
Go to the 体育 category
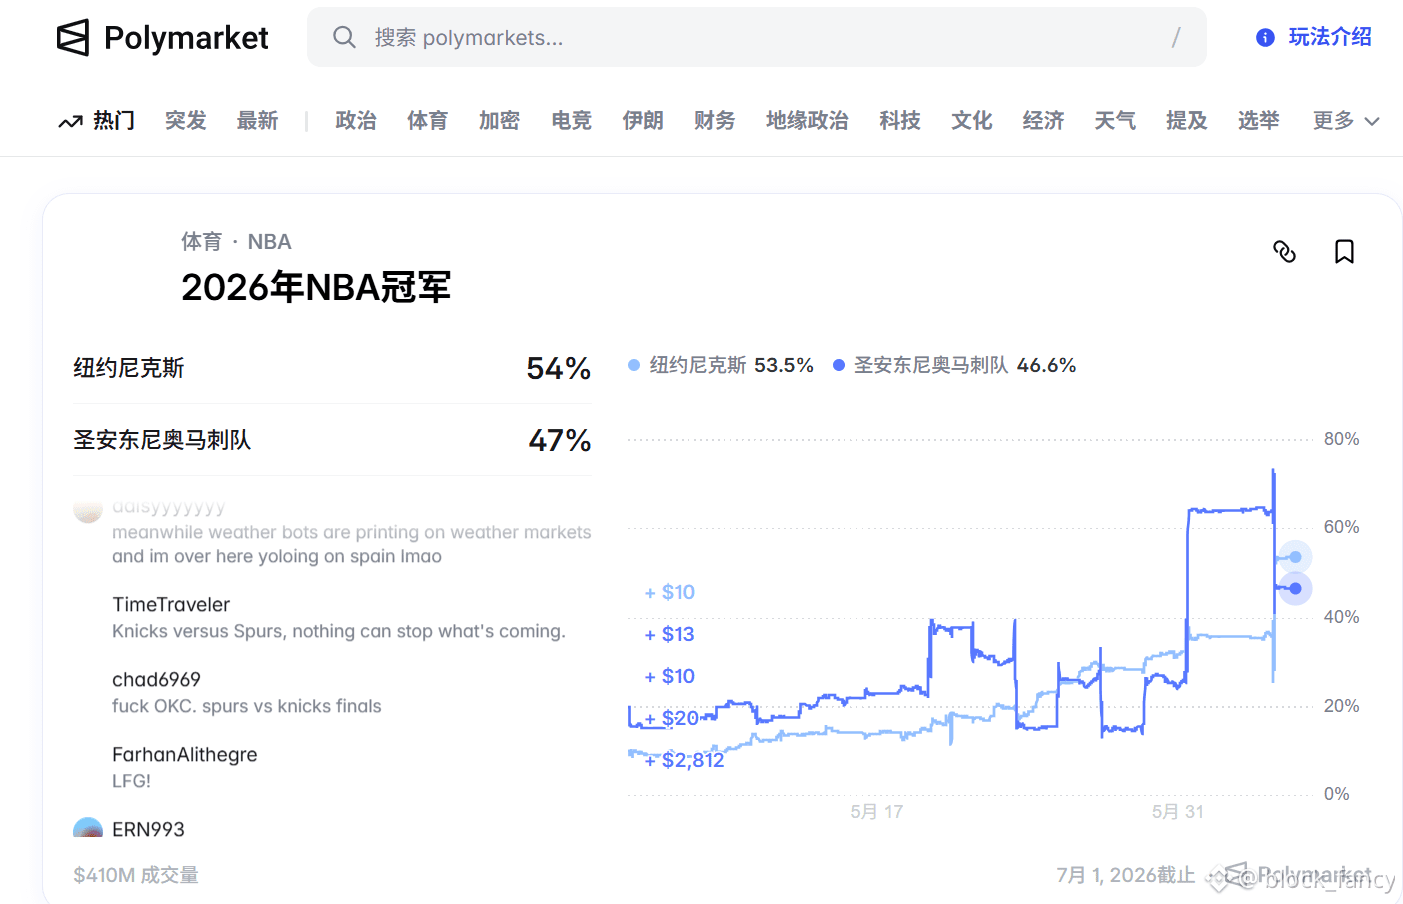pos(428,121)
